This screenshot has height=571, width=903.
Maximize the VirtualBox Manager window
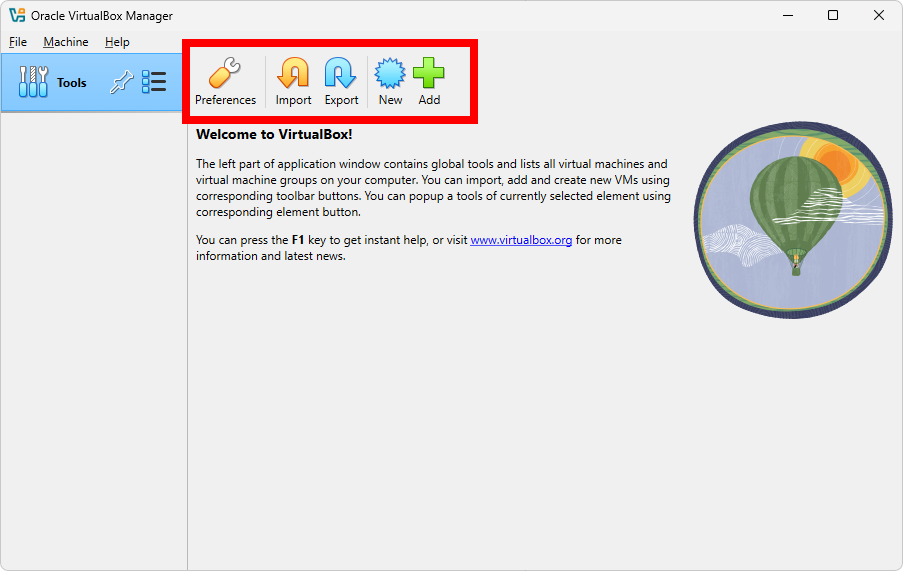[x=833, y=15]
